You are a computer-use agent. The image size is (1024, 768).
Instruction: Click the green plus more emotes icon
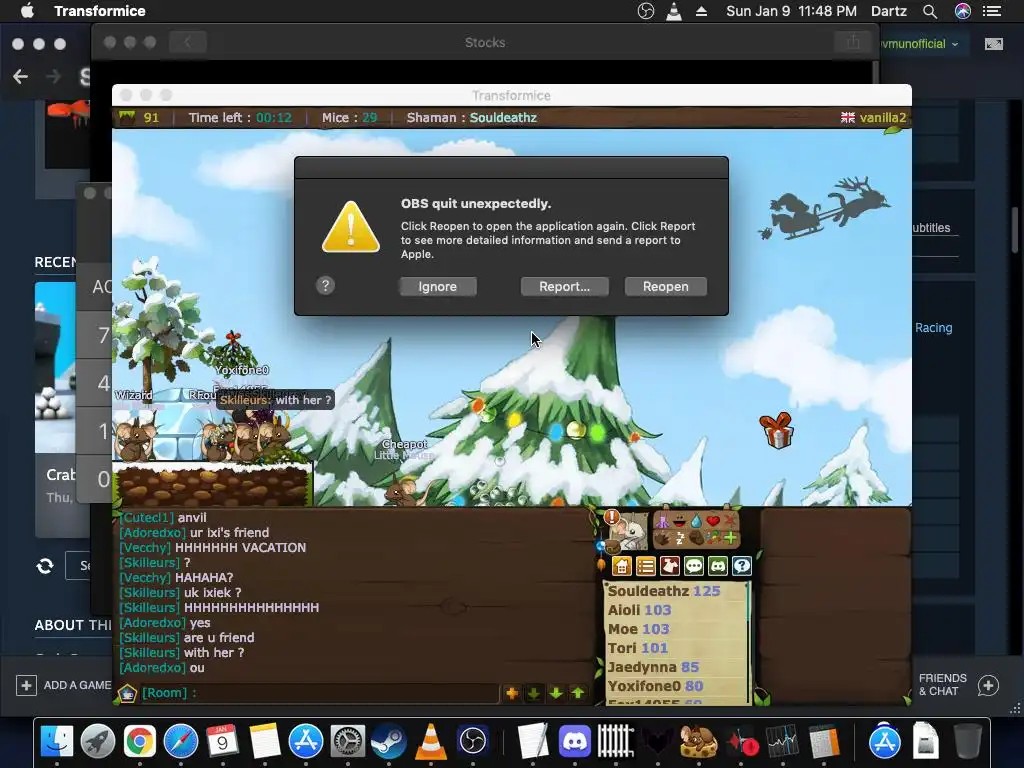[x=730, y=538]
